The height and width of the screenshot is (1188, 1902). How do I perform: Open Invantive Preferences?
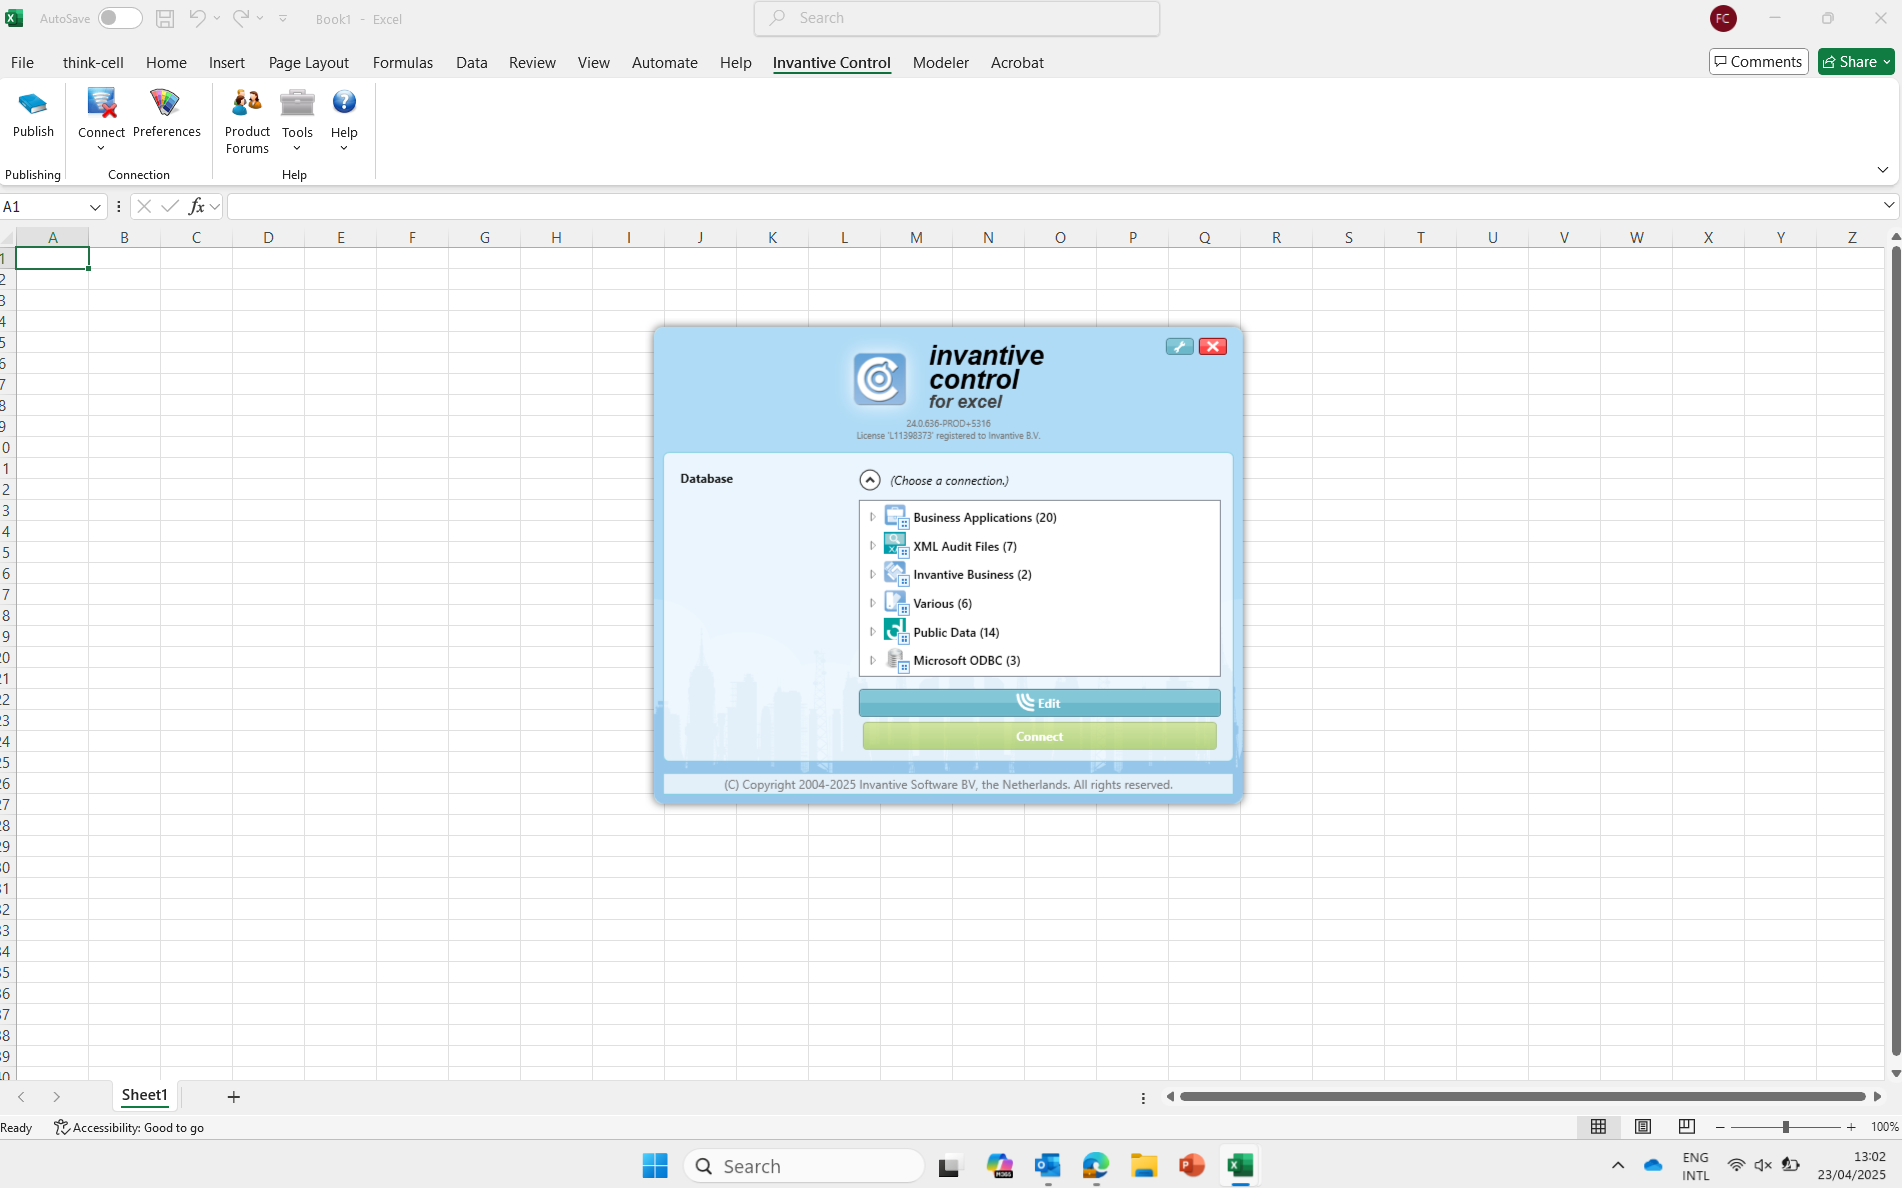[x=166, y=113]
